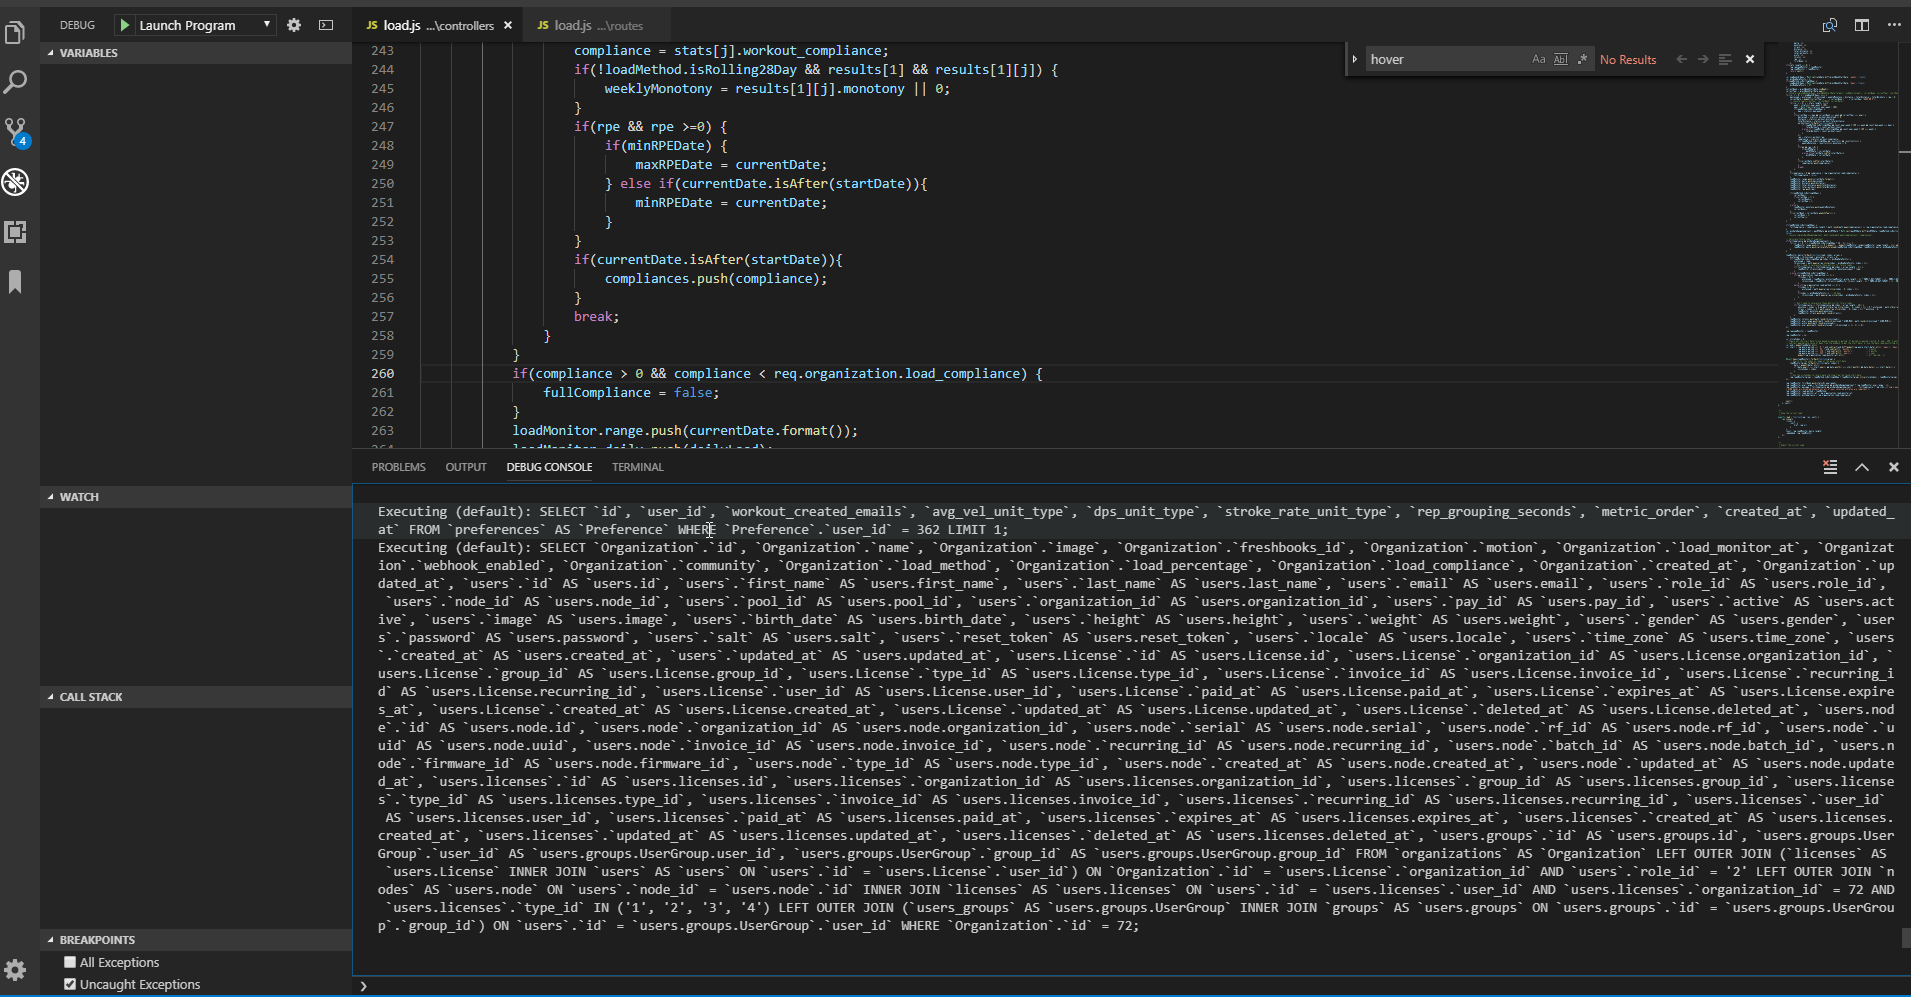Split the editor

1862,24
